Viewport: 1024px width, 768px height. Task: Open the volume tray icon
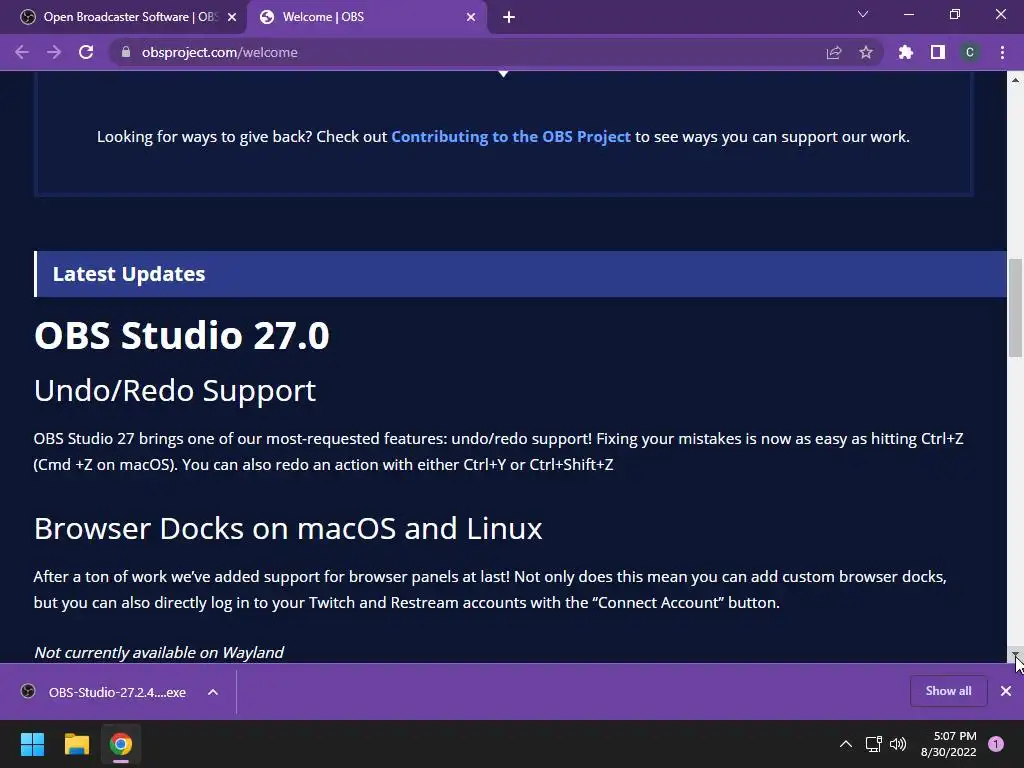pyautogui.click(x=899, y=744)
